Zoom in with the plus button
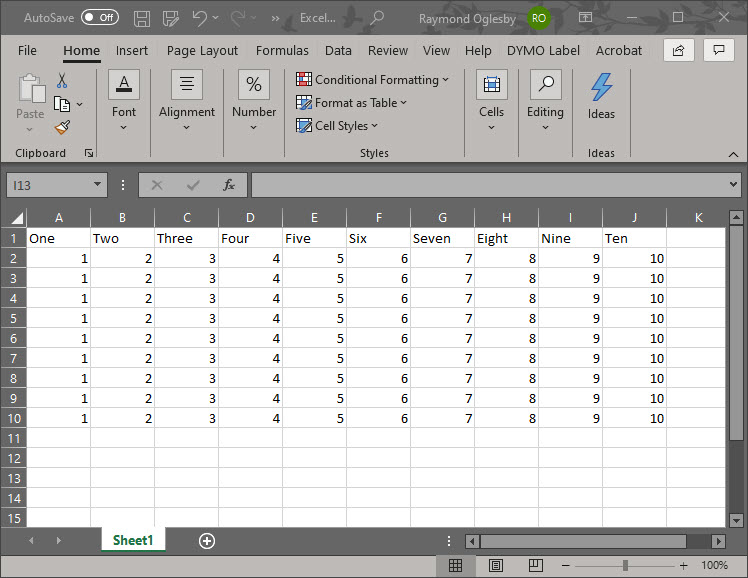 tap(684, 566)
